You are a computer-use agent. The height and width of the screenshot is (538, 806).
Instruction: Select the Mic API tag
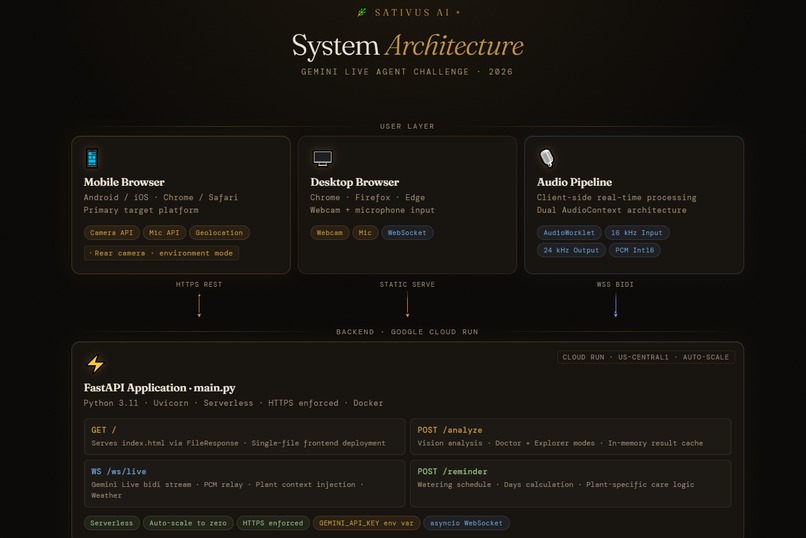coord(164,233)
